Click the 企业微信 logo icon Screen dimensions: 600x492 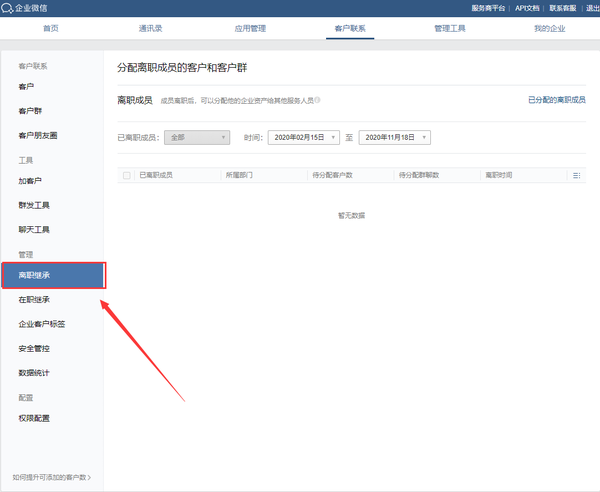(7, 8)
